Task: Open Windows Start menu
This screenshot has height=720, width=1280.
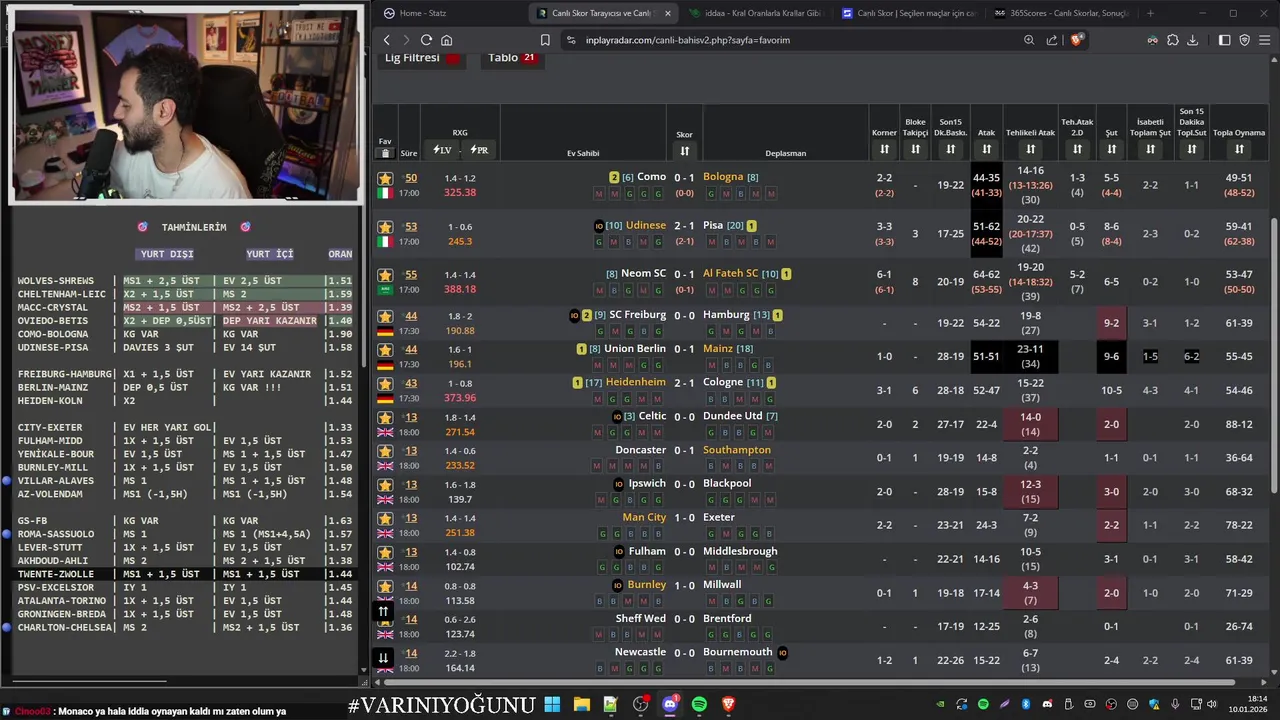Action: [x=552, y=705]
